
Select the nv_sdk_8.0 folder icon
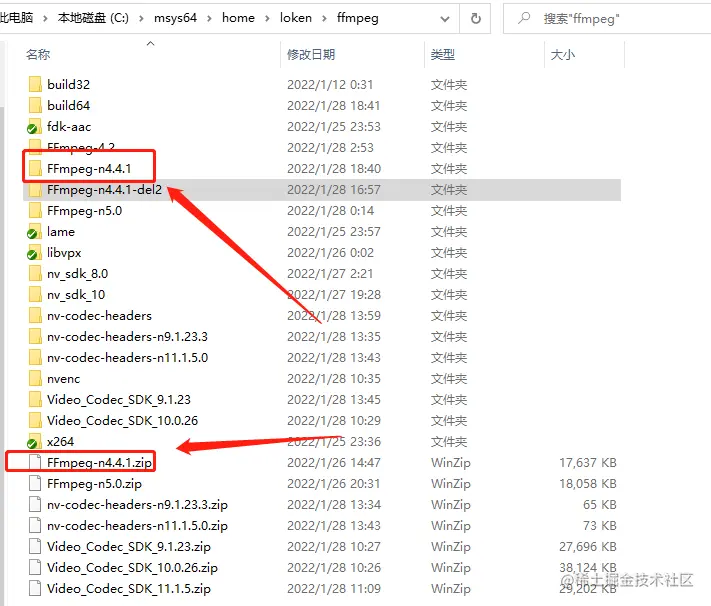(35, 274)
